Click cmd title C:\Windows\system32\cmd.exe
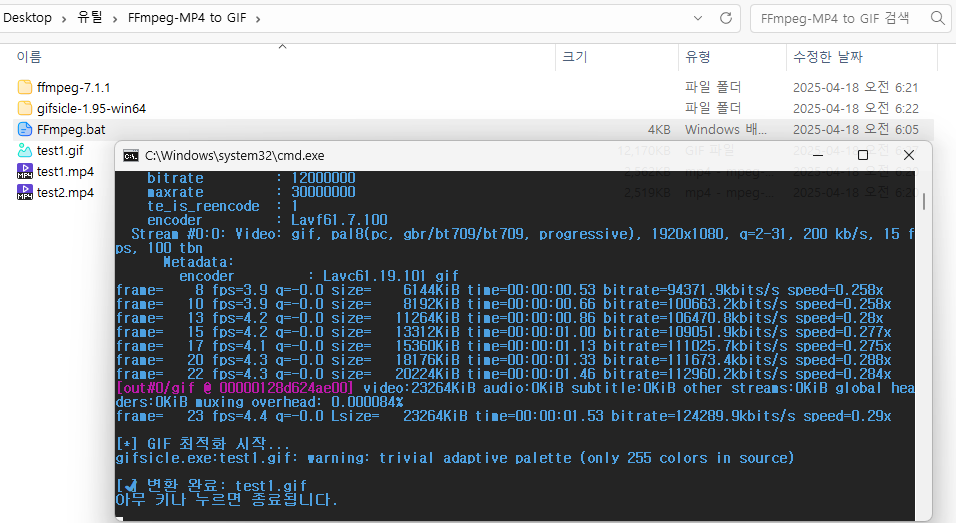 pyautogui.click(x=235, y=156)
